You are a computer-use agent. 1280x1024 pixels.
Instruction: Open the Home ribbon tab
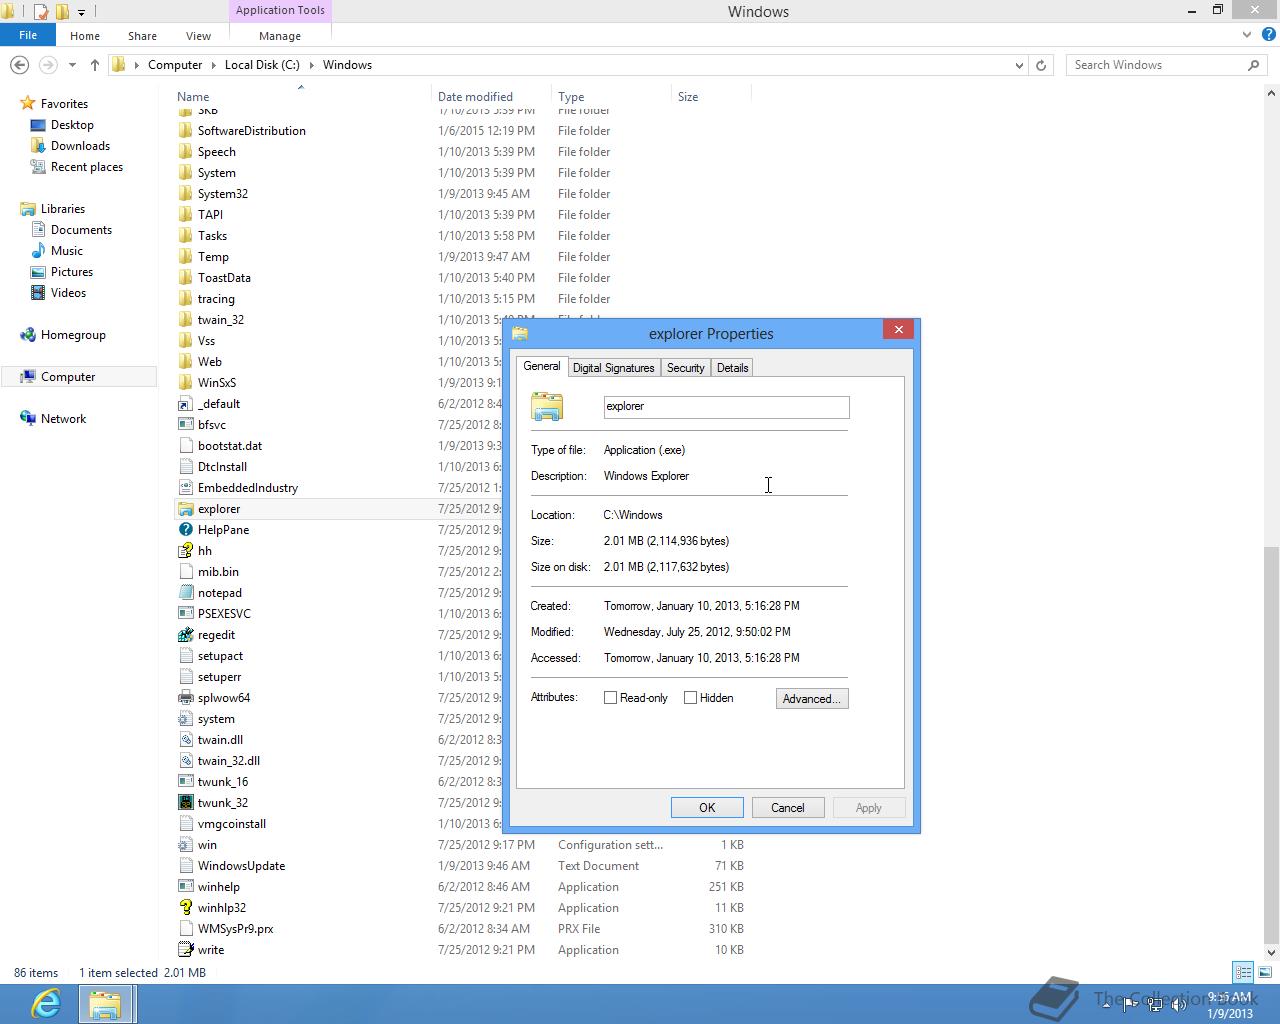click(x=85, y=36)
